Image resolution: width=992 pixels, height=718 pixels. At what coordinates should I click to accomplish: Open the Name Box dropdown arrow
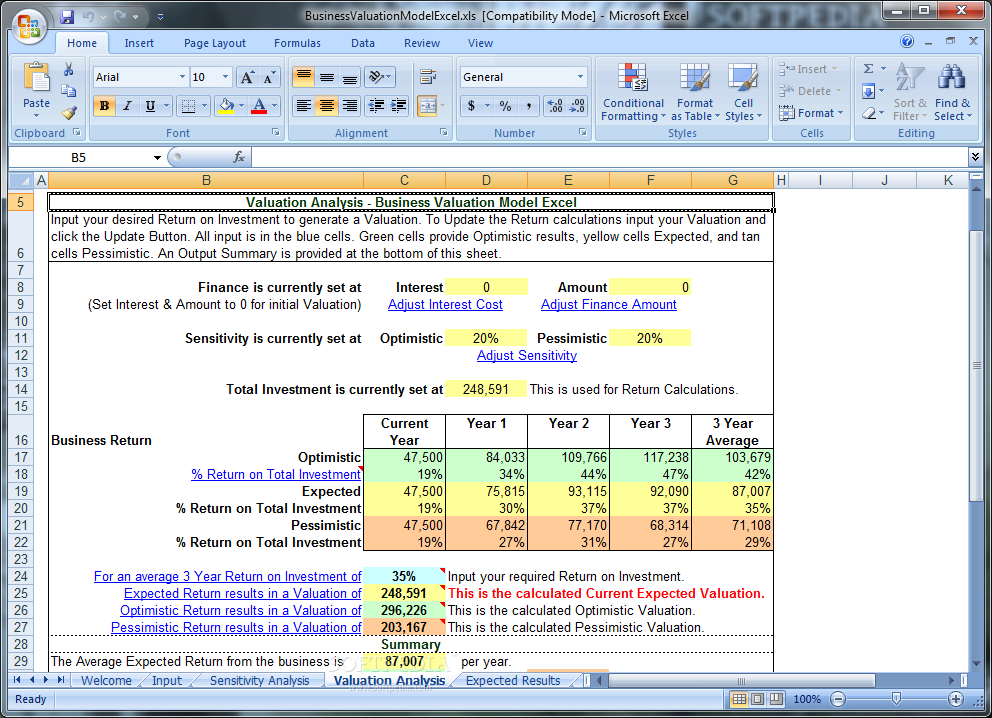click(x=157, y=158)
